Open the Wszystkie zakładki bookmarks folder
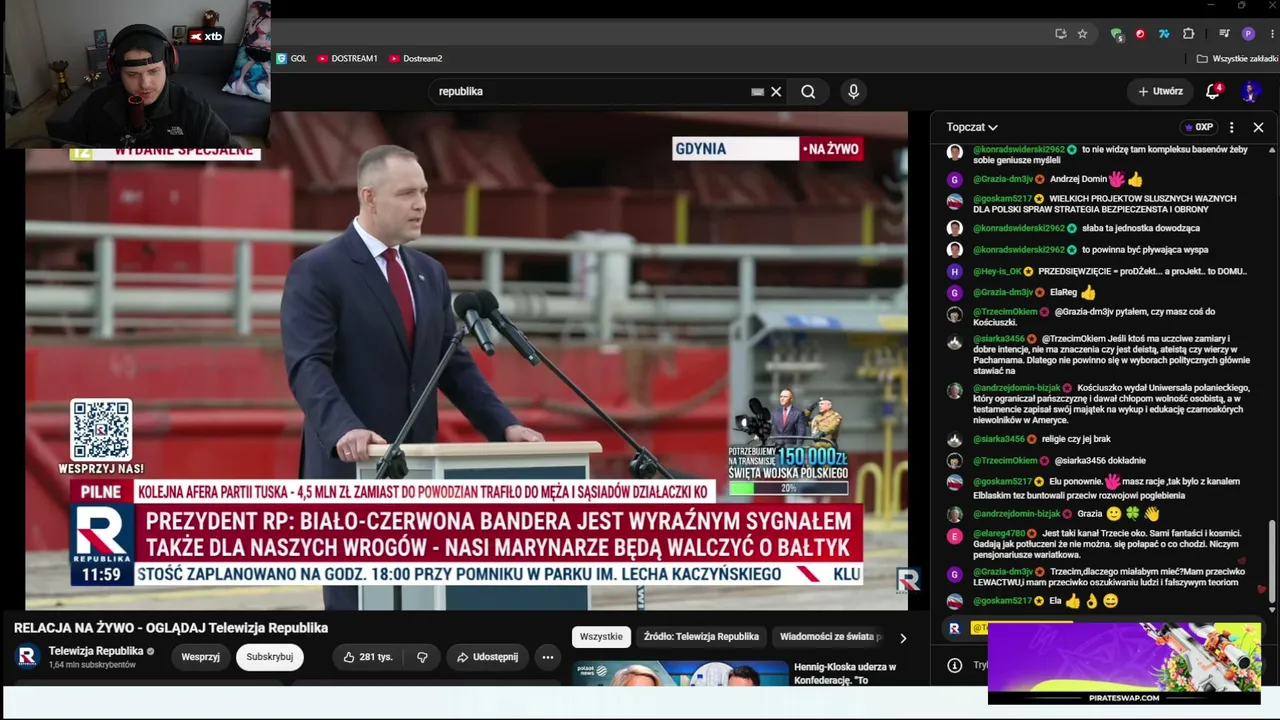Viewport: 1280px width, 720px height. pyautogui.click(x=1236, y=59)
